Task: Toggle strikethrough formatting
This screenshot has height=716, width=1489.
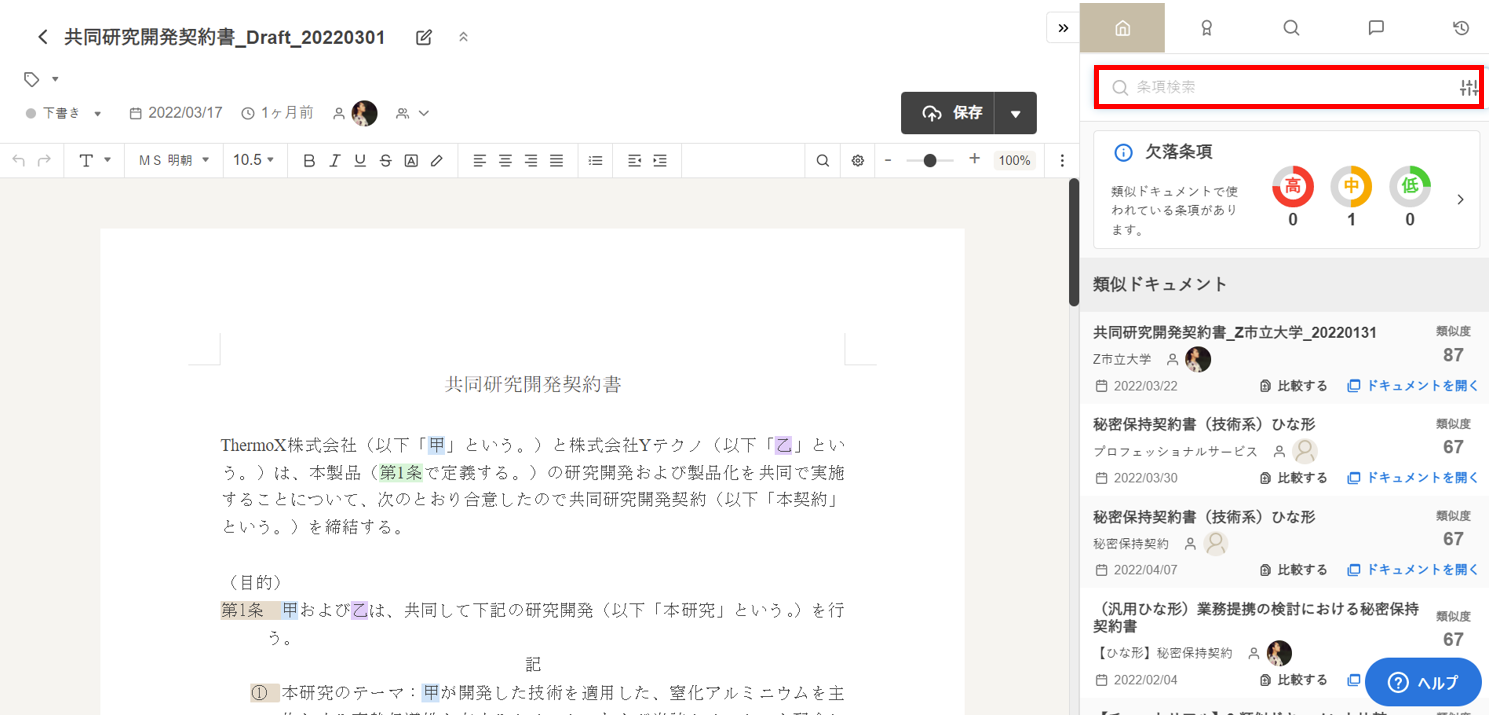Action: click(385, 160)
